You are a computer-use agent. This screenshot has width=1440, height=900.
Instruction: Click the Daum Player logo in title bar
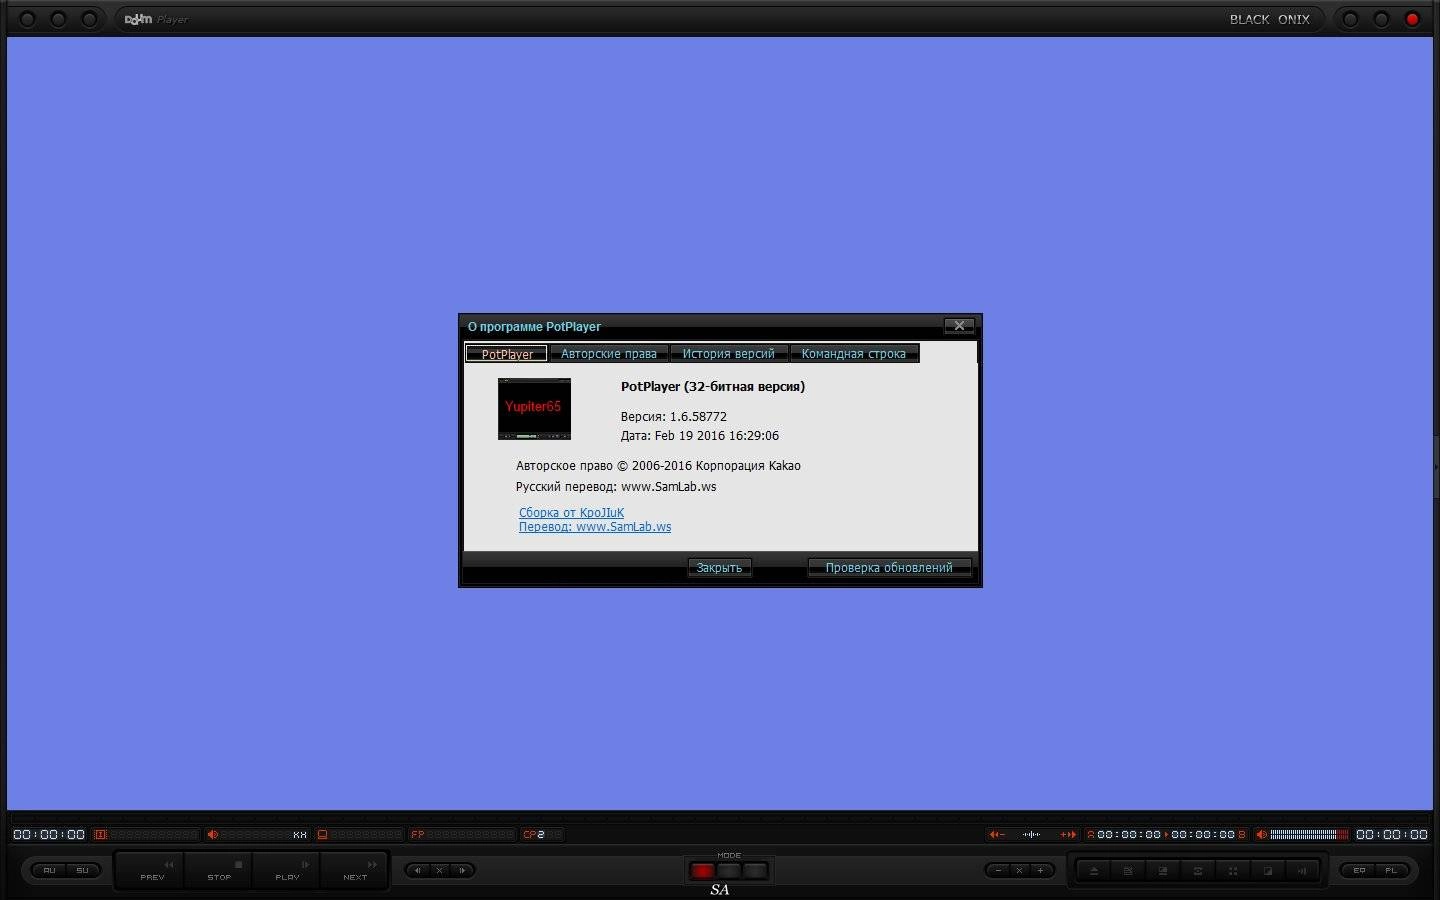(x=156, y=19)
